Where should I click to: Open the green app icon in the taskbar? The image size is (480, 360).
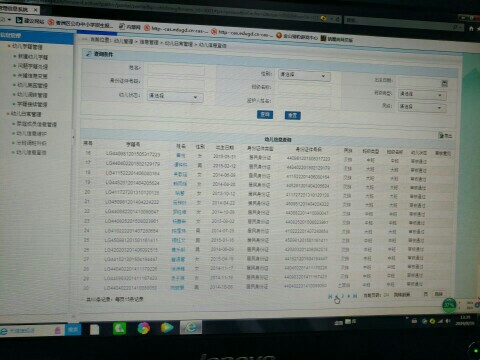pyautogui.click(x=120, y=328)
